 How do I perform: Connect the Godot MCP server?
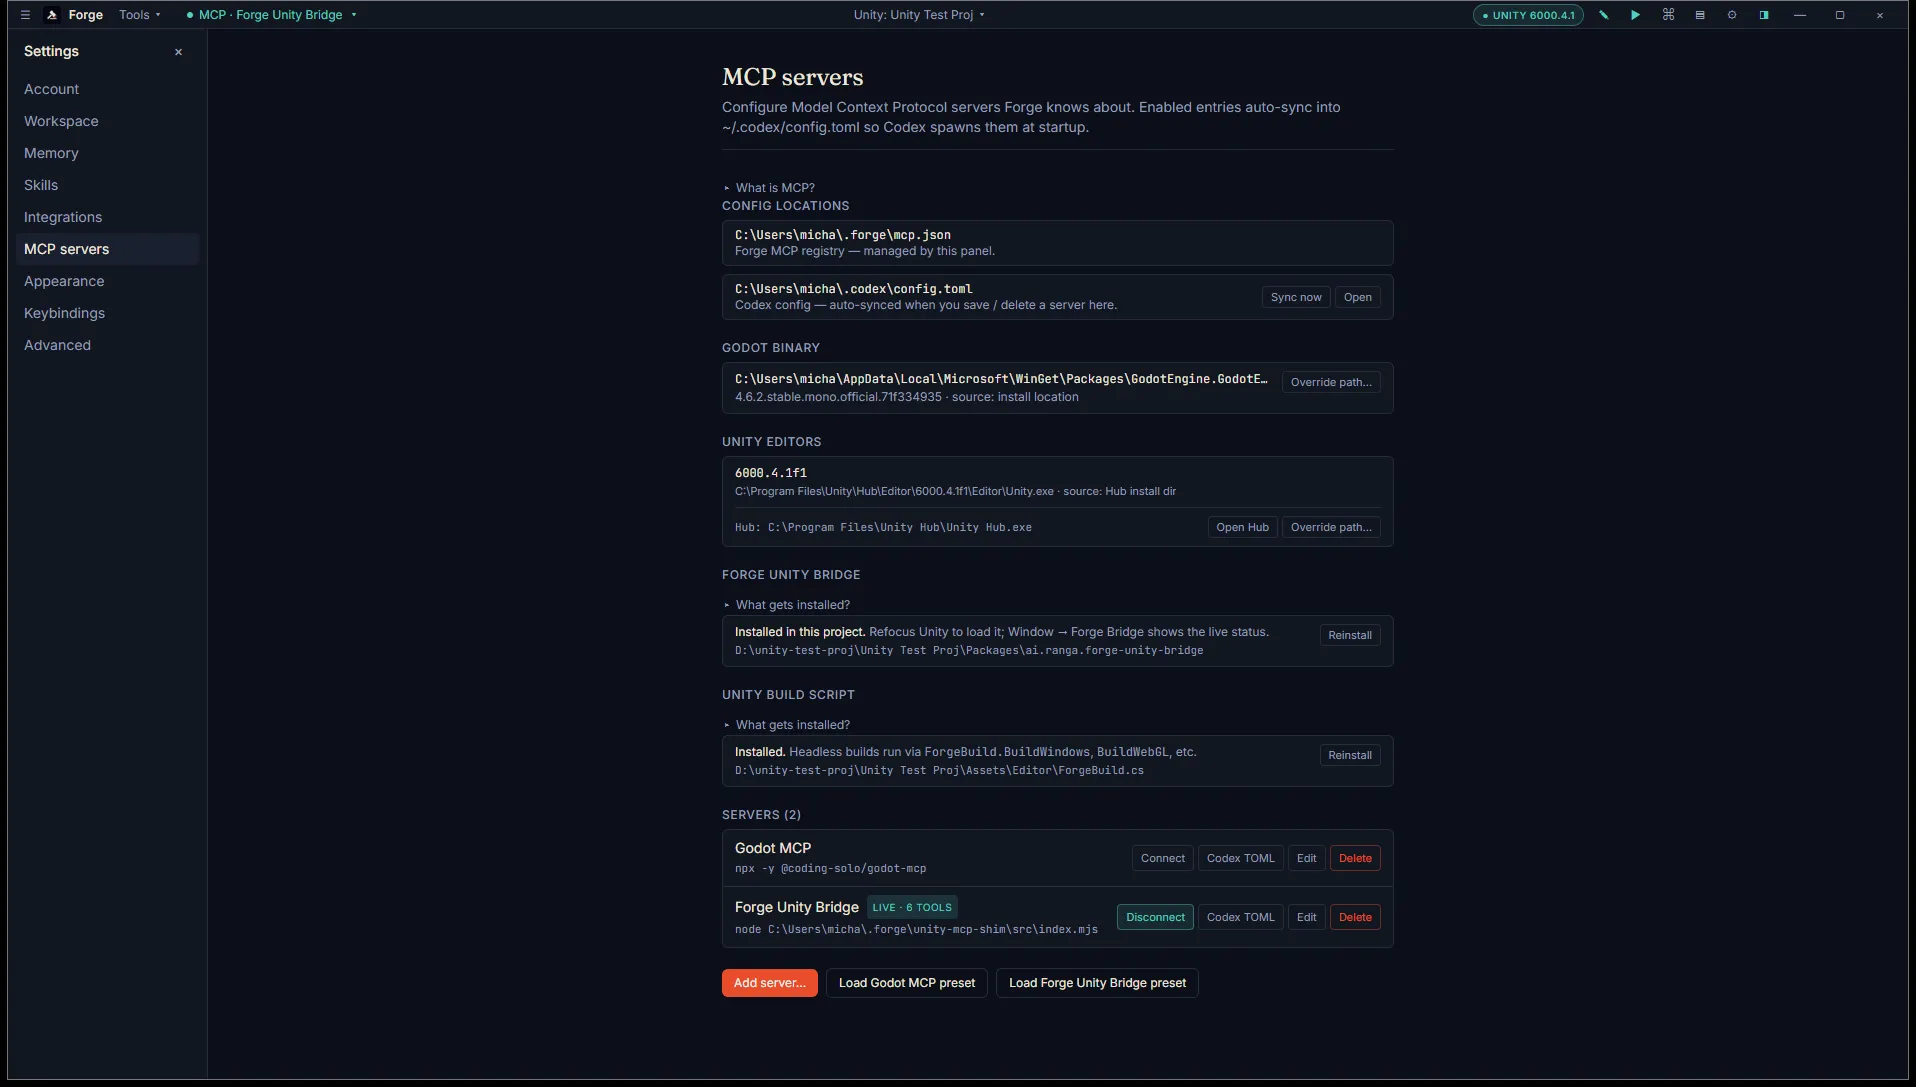tap(1163, 858)
